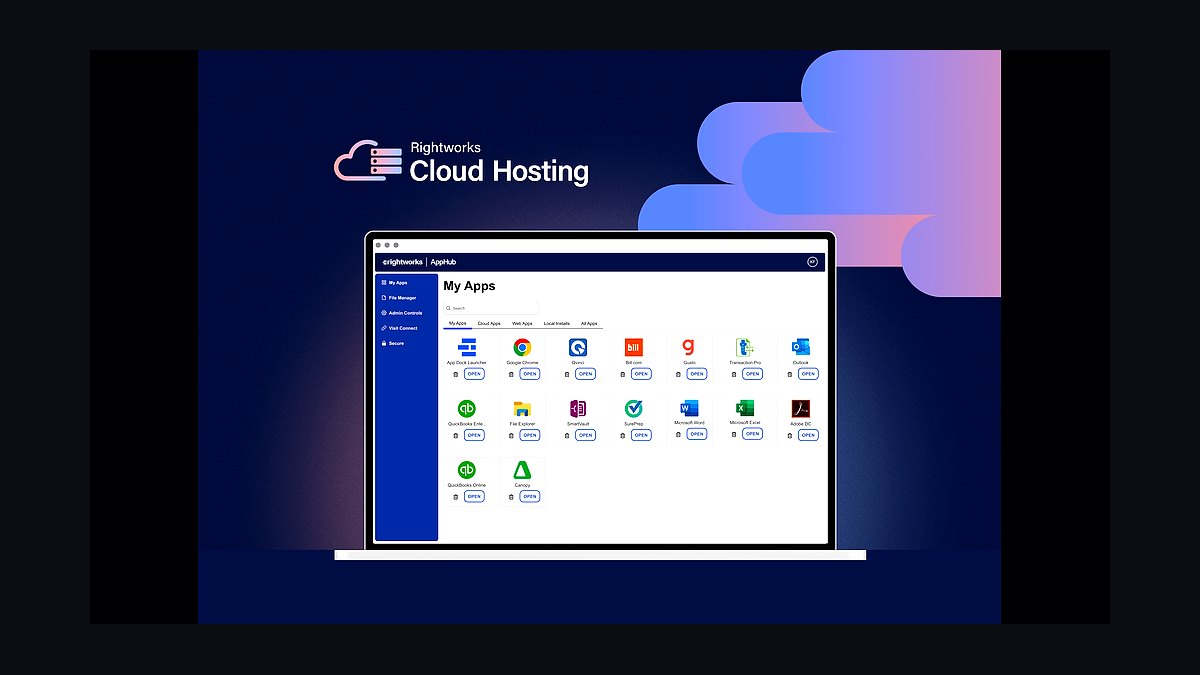Screen dimensions: 1200x675
Task: Click OPEN under QuickBooks Enterprise
Action: 474,435
